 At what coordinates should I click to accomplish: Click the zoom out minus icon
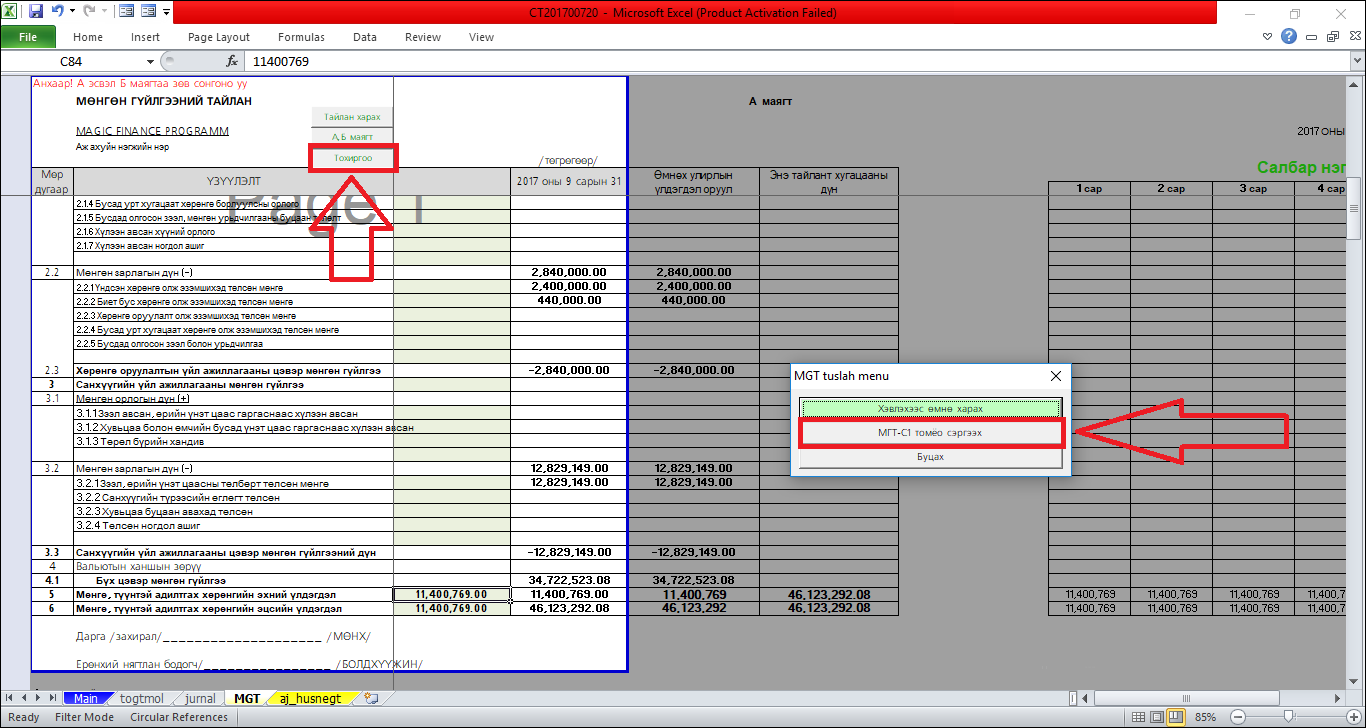pyautogui.click(x=1238, y=717)
